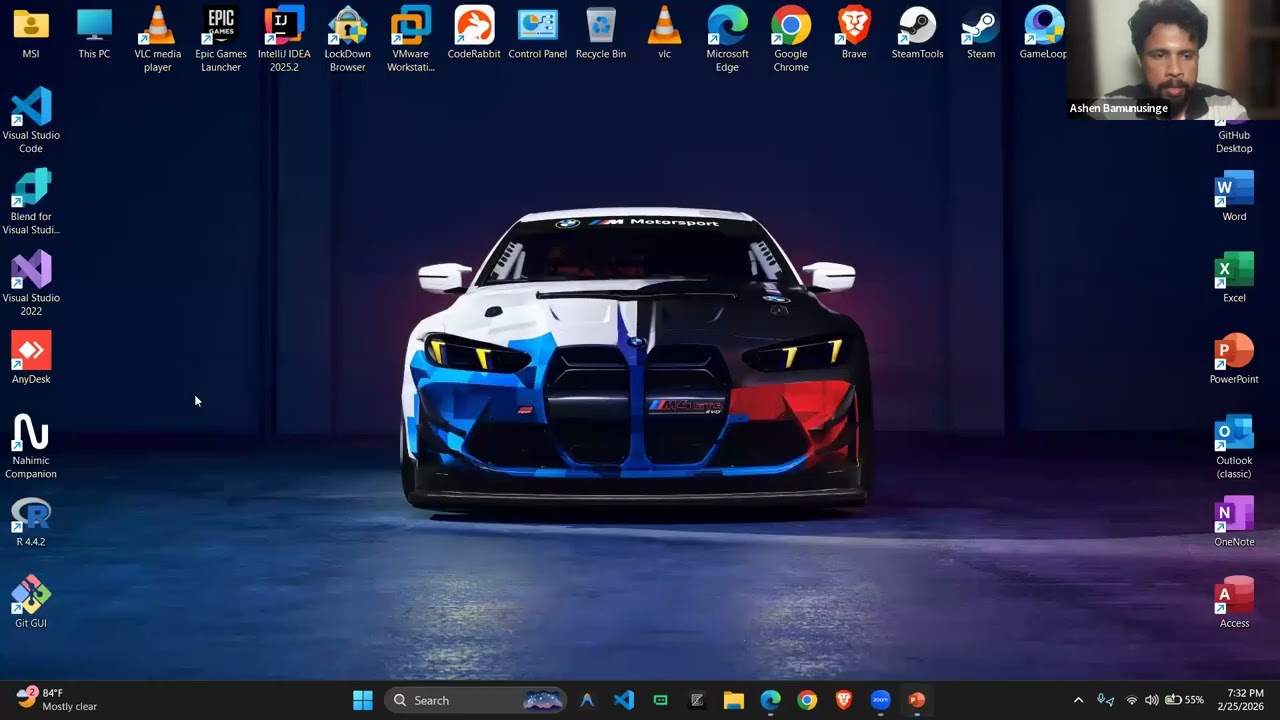The image size is (1280, 720).
Task: Select Word desktop shortcut
Action: click(x=1234, y=196)
